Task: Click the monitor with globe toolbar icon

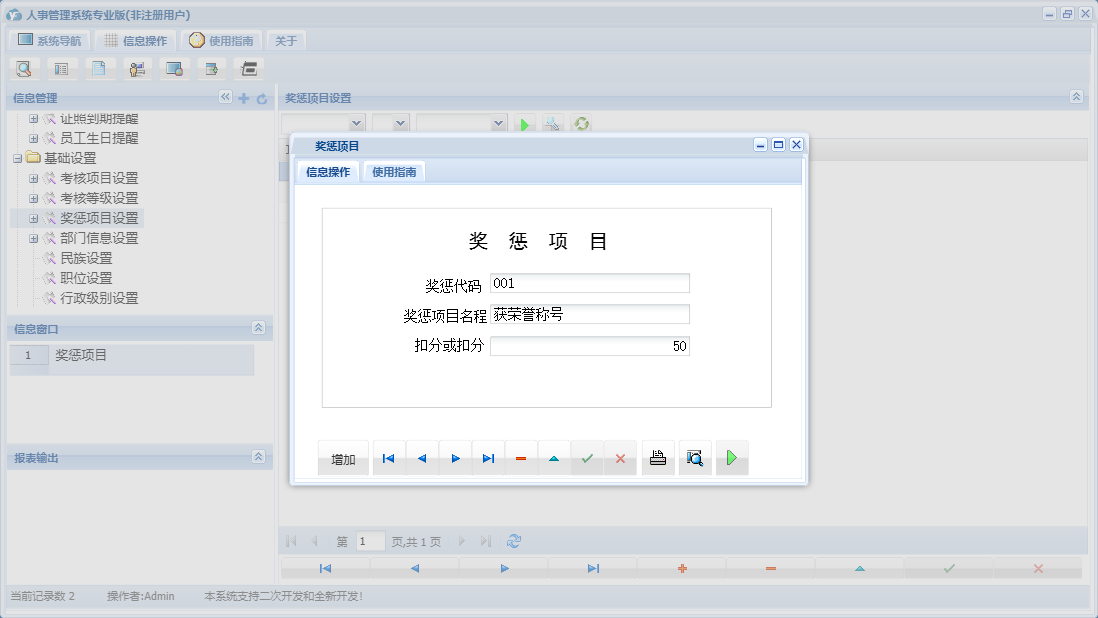Action: (174, 68)
